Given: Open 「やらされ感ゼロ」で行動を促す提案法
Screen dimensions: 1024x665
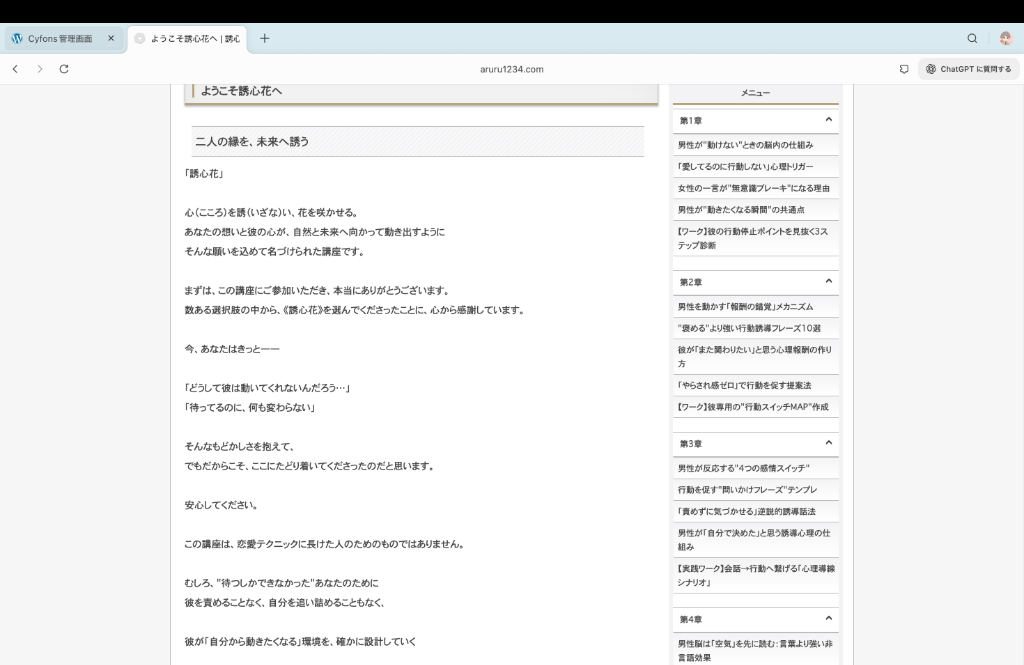Looking at the screenshot, I should (744, 385).
